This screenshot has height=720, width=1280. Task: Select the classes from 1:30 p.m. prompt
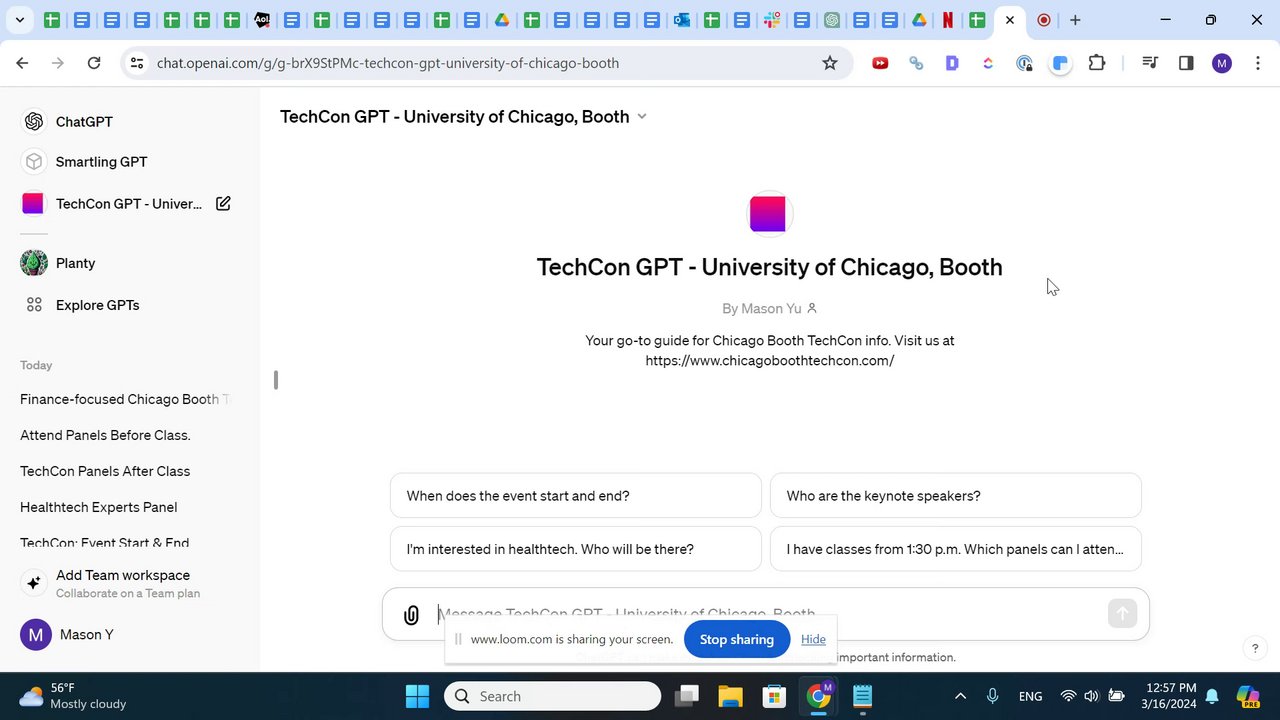956,549
